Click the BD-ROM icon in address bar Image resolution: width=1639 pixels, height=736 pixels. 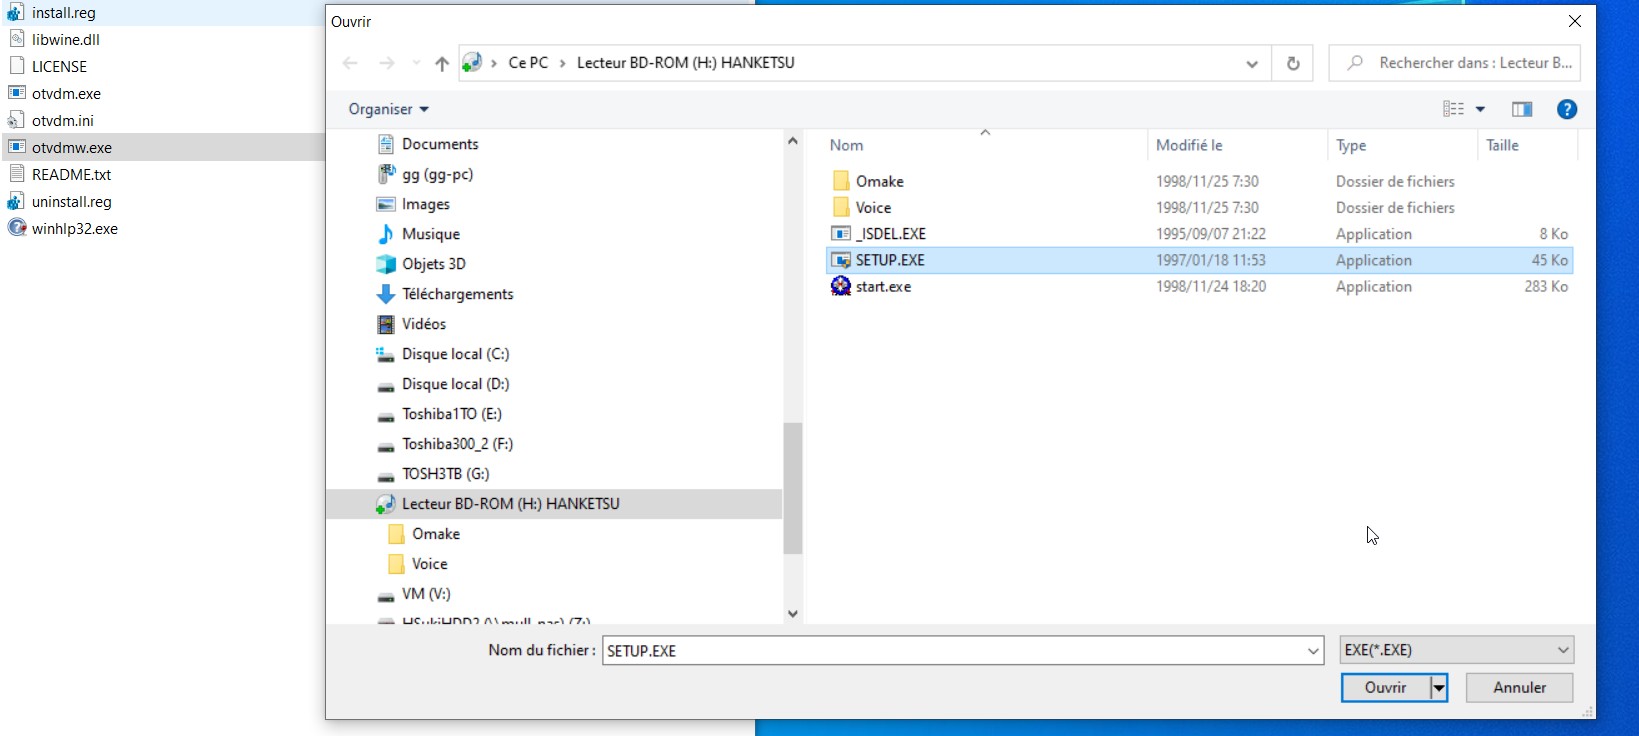[x=473, y=63]
